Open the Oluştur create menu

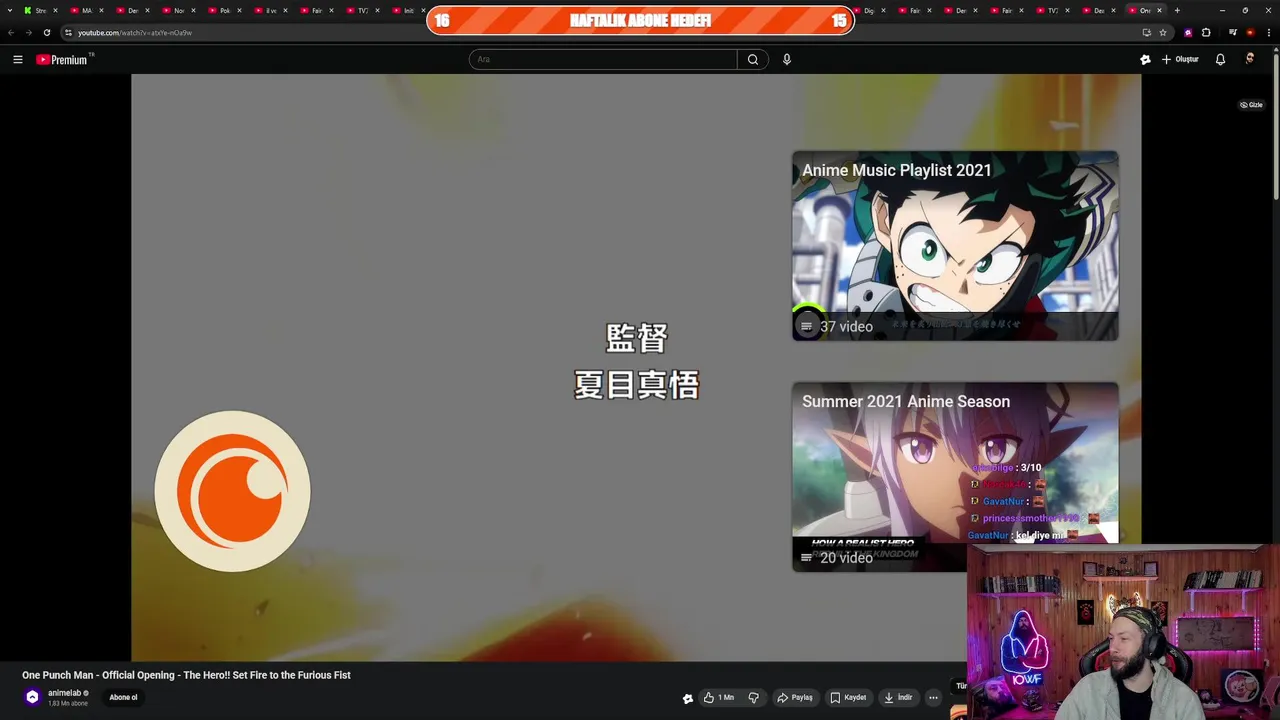1180,59
